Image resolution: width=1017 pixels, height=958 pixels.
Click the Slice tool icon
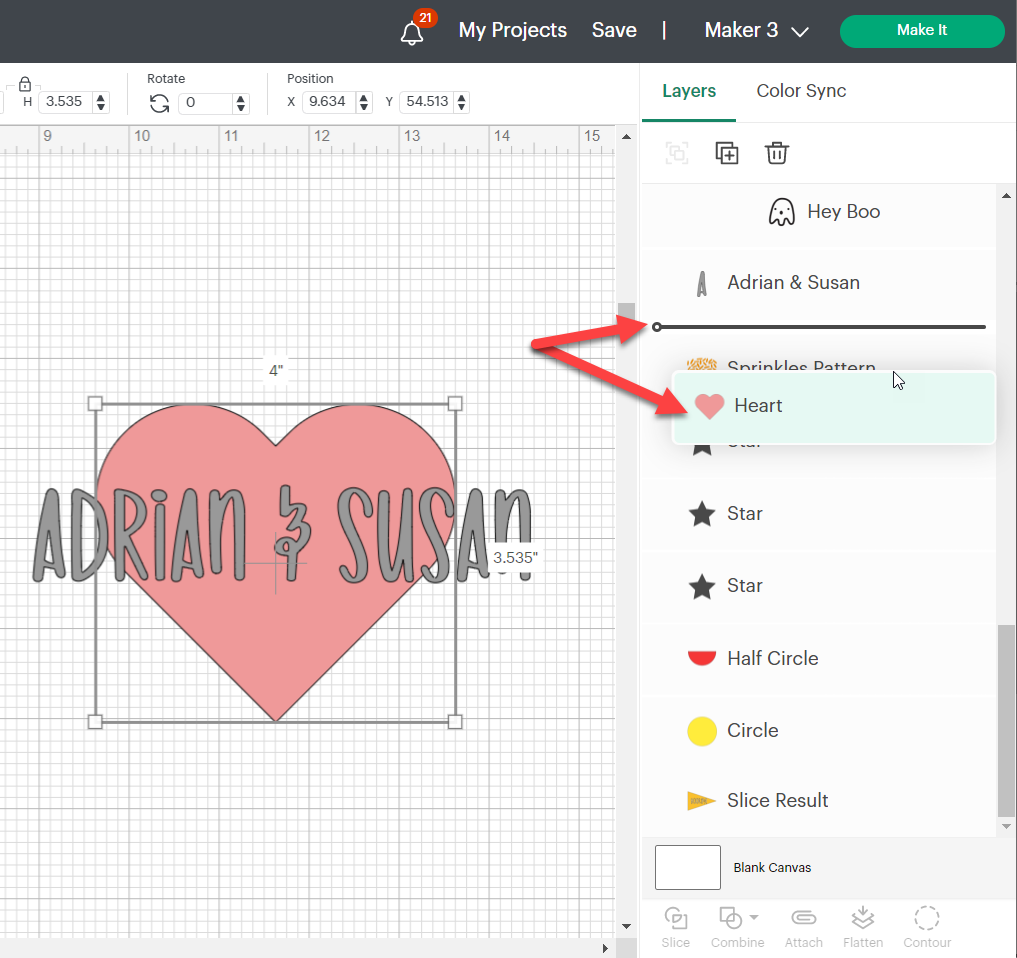(x=676, y=926)
